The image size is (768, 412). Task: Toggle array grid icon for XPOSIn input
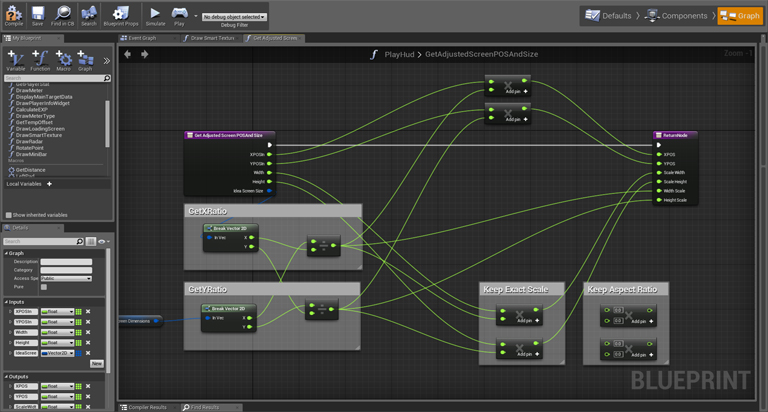click(78, 312)
